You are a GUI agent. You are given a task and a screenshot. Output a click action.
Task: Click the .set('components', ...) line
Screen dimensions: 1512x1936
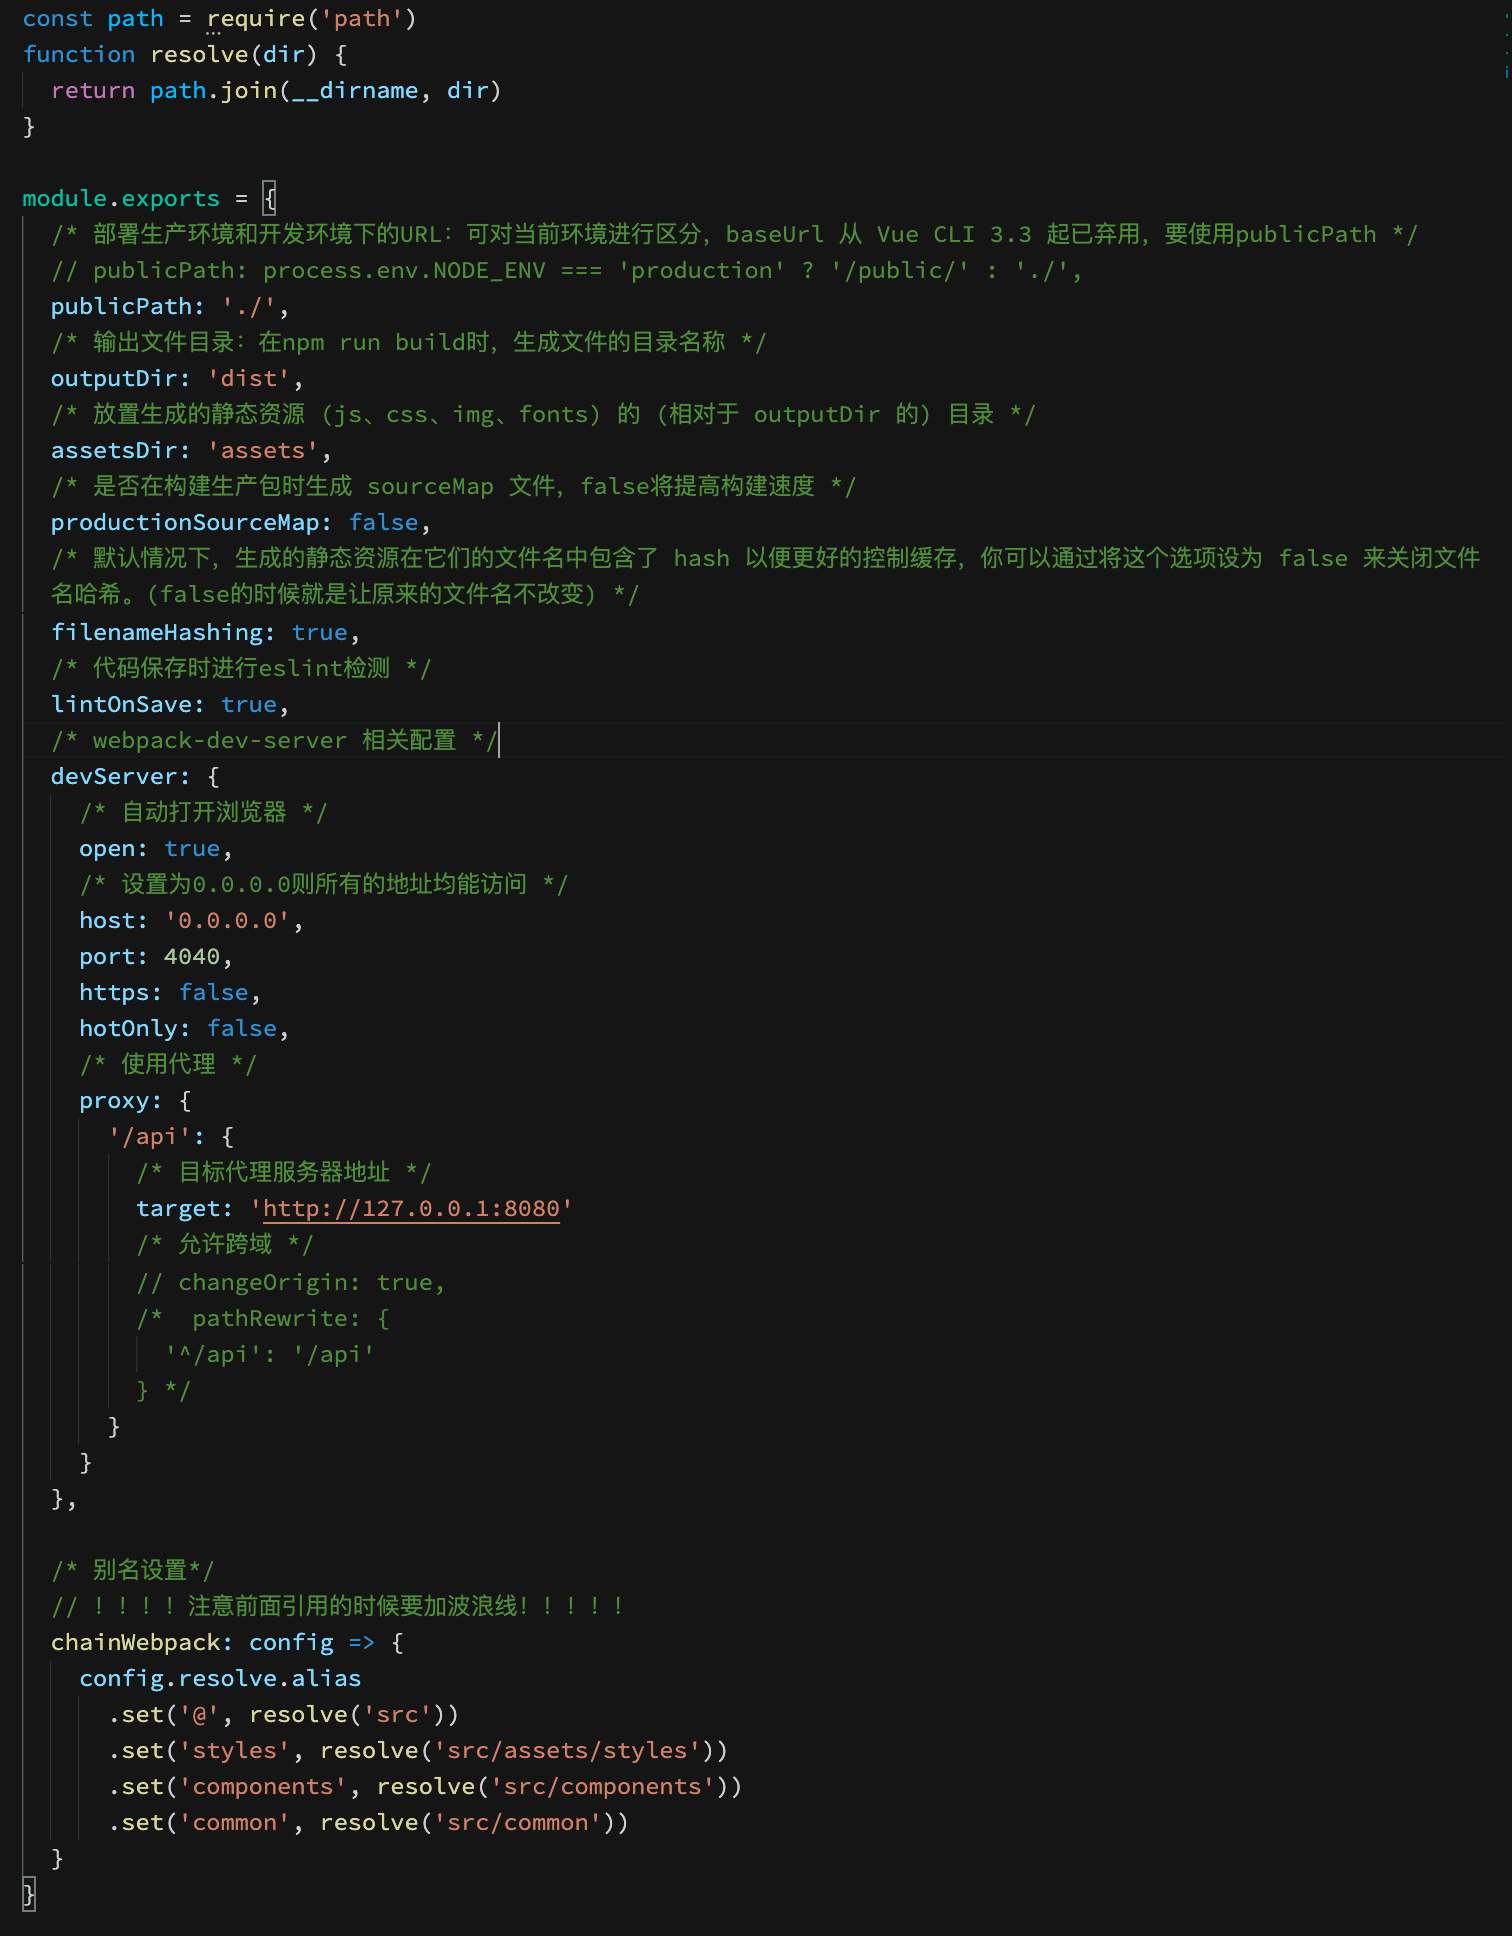[x=425, y=1786]
